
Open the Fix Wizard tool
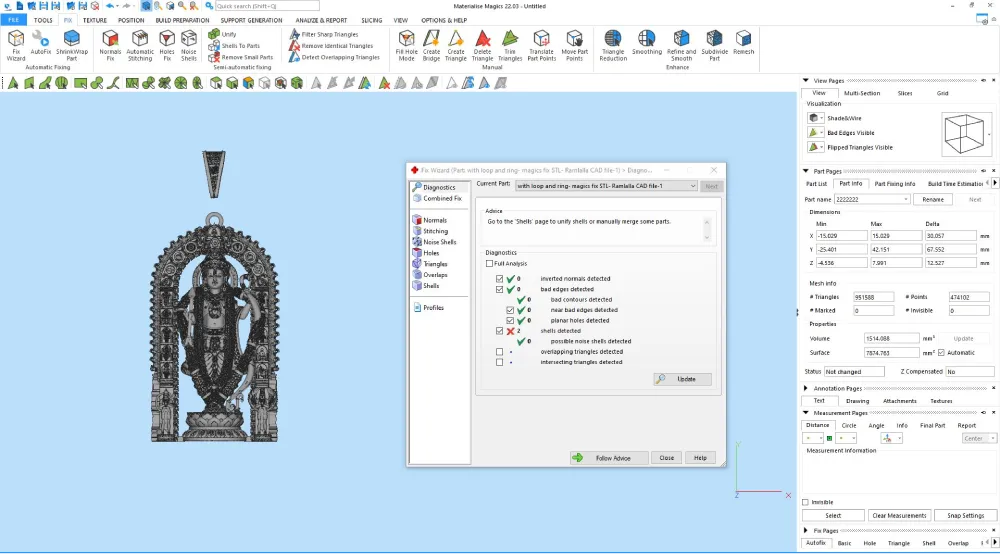tap(16, 45)
